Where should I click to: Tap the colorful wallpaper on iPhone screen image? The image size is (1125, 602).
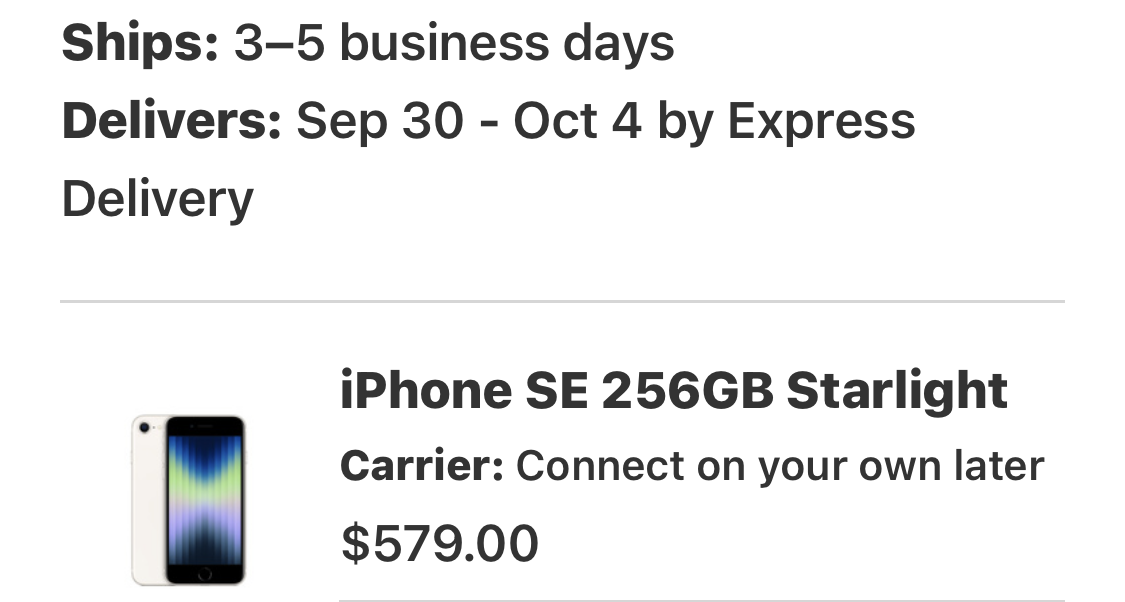(x=204, y=495)
